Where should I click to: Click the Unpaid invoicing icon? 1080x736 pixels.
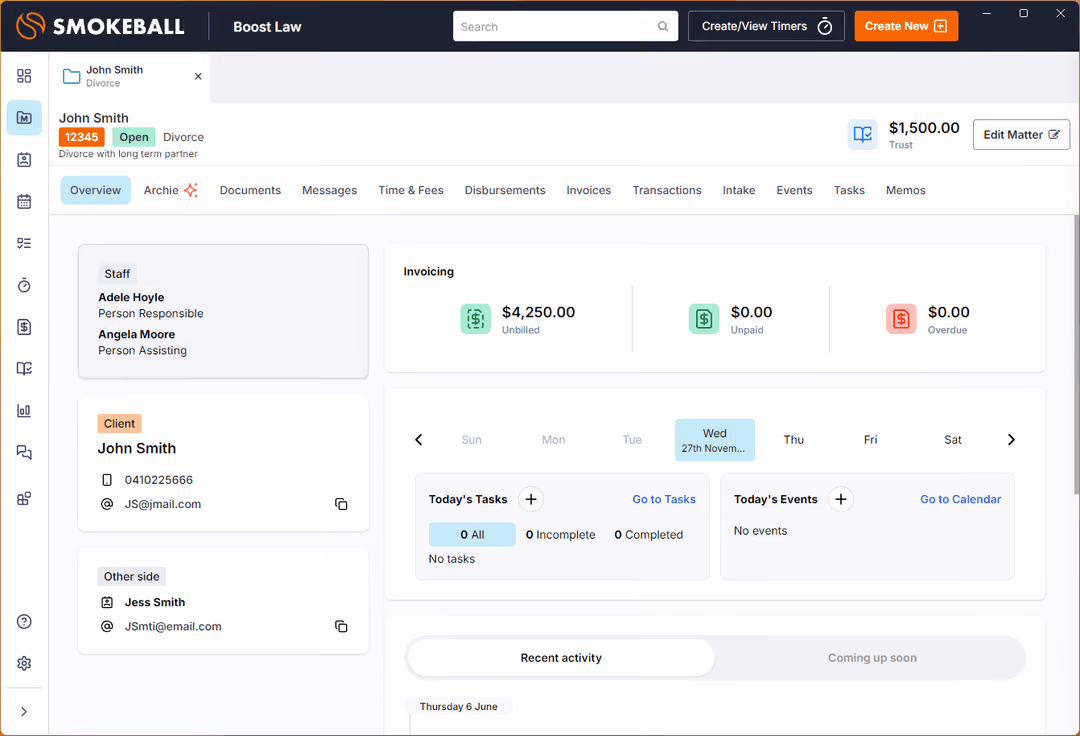click(x=704, y=319)
